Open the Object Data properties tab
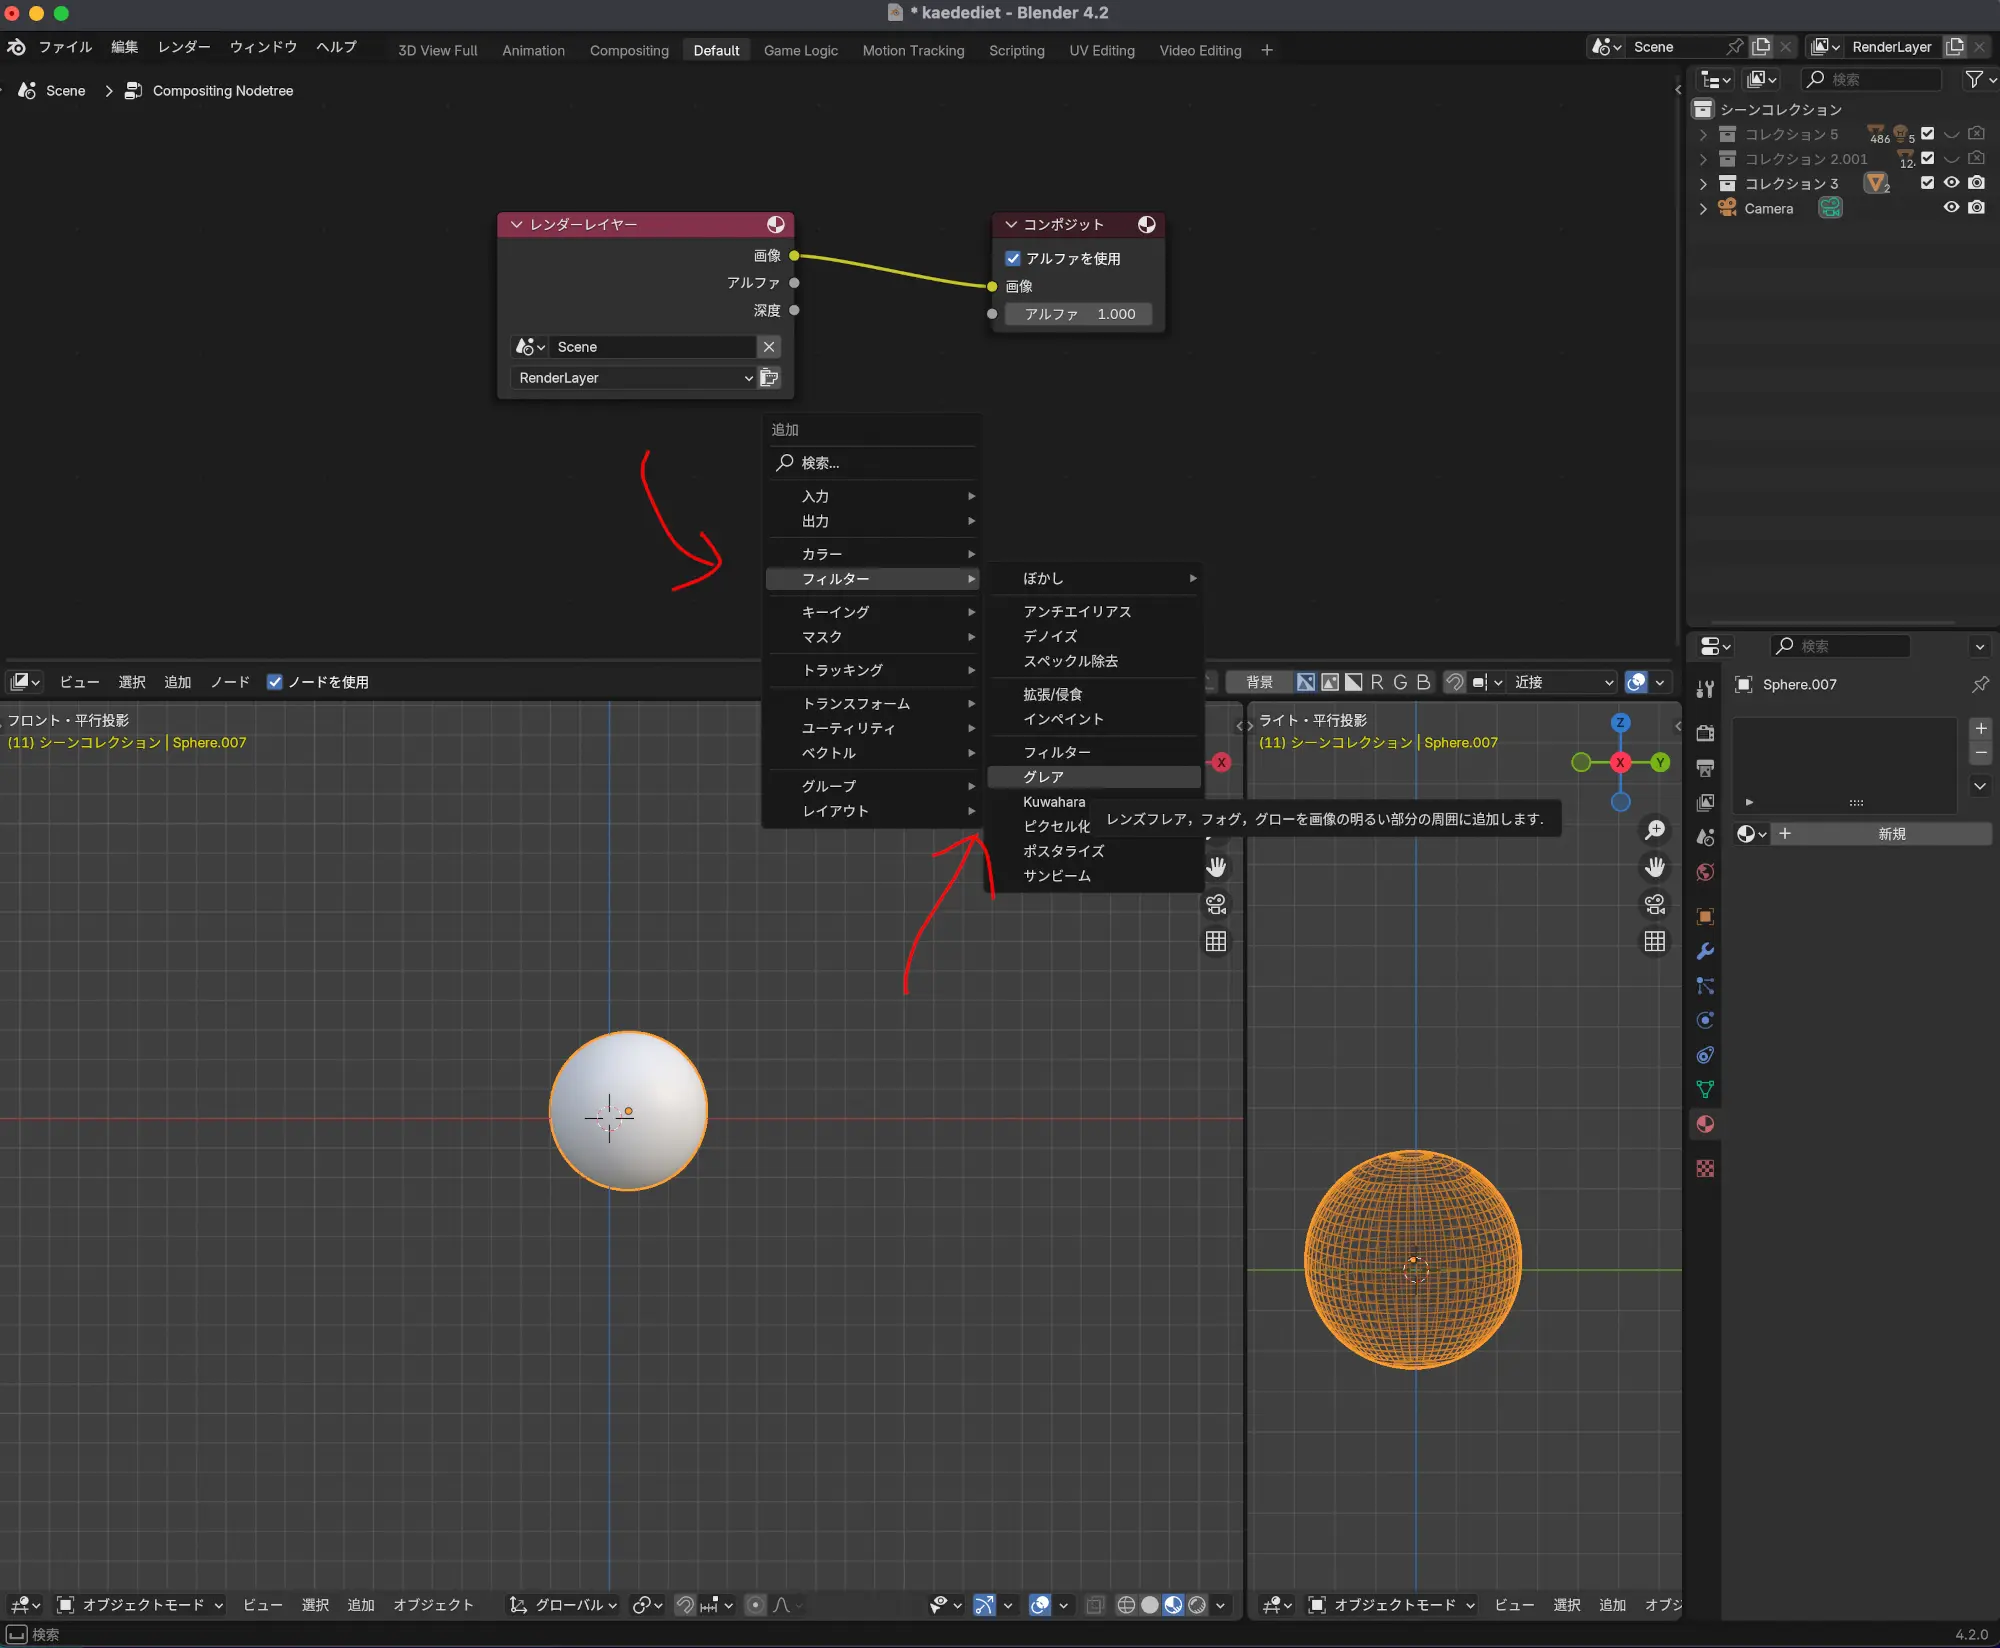This screenshot has width=2000, height=1648. tap(1705, 1089)
